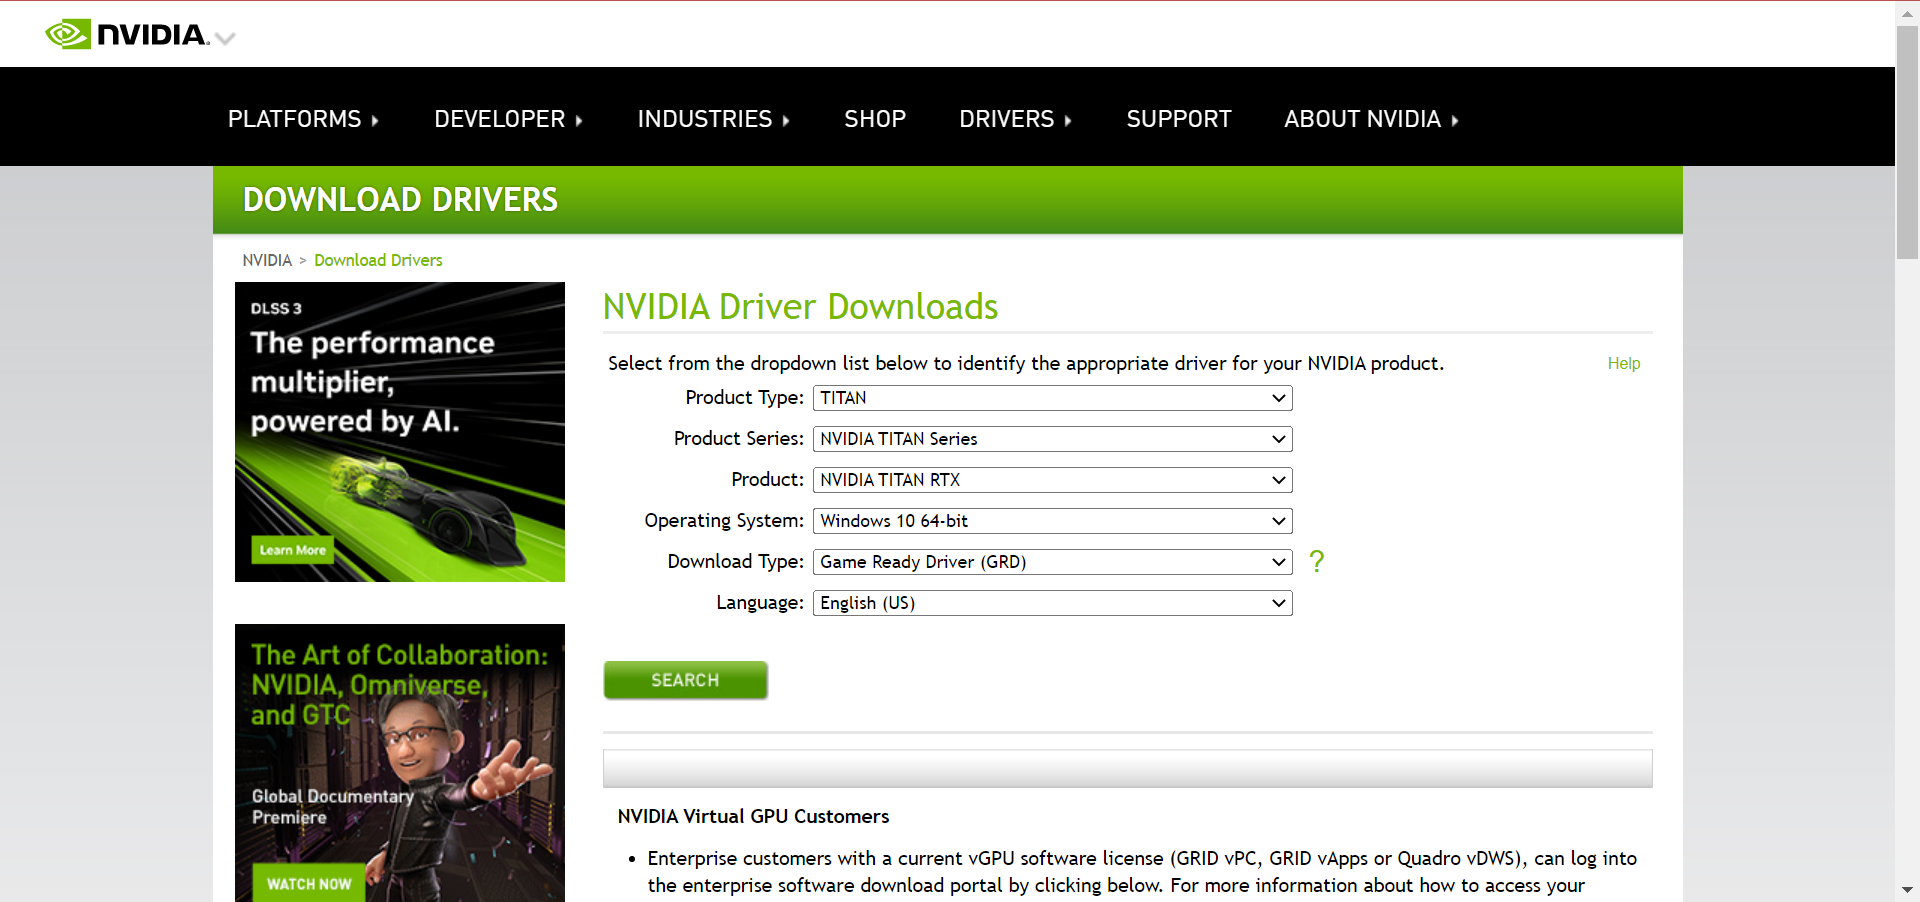Viewport: 1920px width, 902px height.
Task: Click Learn More on the DLSS 3 banner
Action: [292, 550]
